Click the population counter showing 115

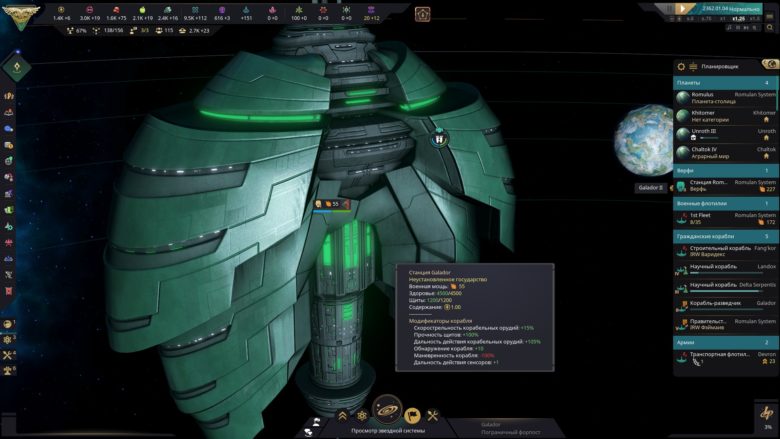[164, 31]
